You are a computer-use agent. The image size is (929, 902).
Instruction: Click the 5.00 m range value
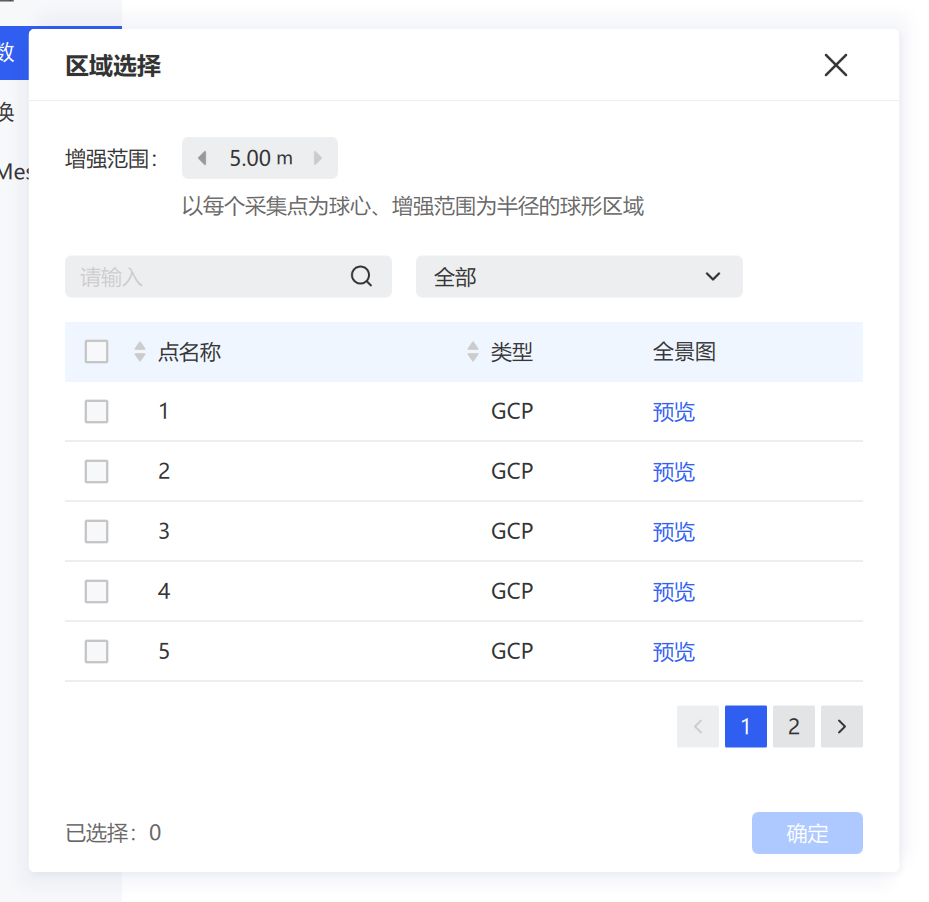pyautogui.click(x=261, y=158)
